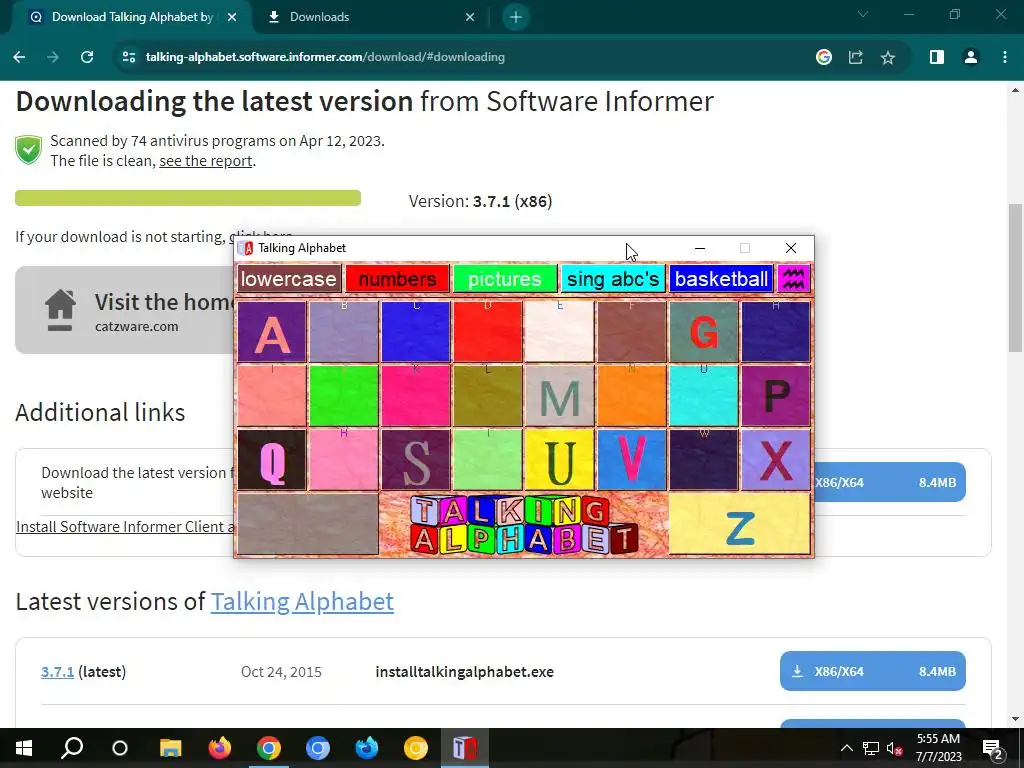Image resolution: width=1024 pixels, height=768 pixels.
Task: Open the Chrome profile menu
Action: [x=971, y=57]
